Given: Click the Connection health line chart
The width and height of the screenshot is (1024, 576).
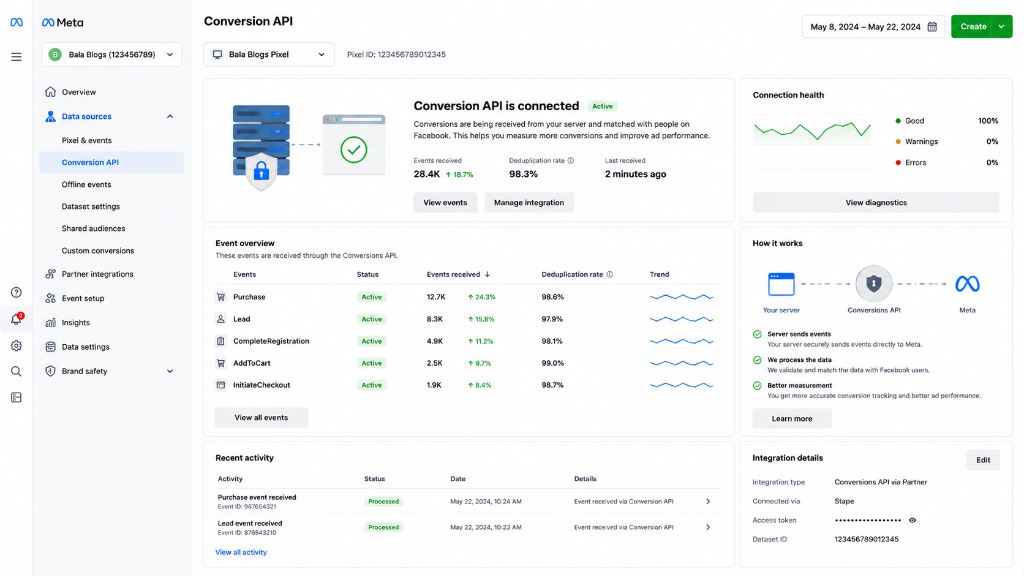Looking at the screenshot, I should click(812, 133).
